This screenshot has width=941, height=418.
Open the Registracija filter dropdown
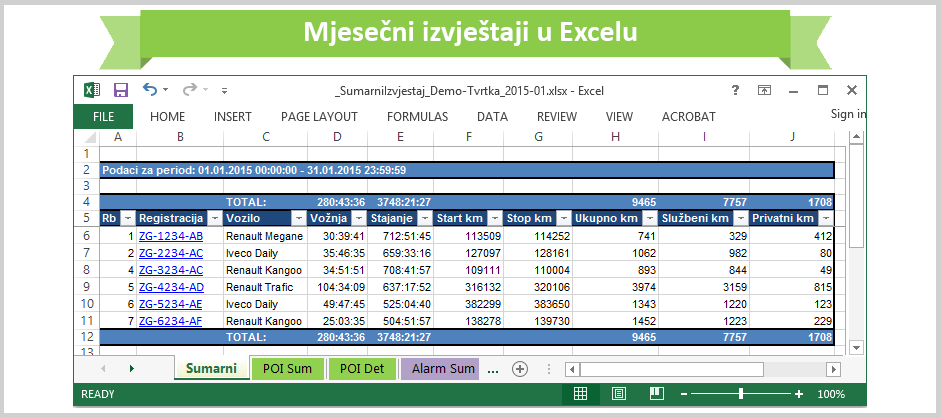(x=215, y=218)
